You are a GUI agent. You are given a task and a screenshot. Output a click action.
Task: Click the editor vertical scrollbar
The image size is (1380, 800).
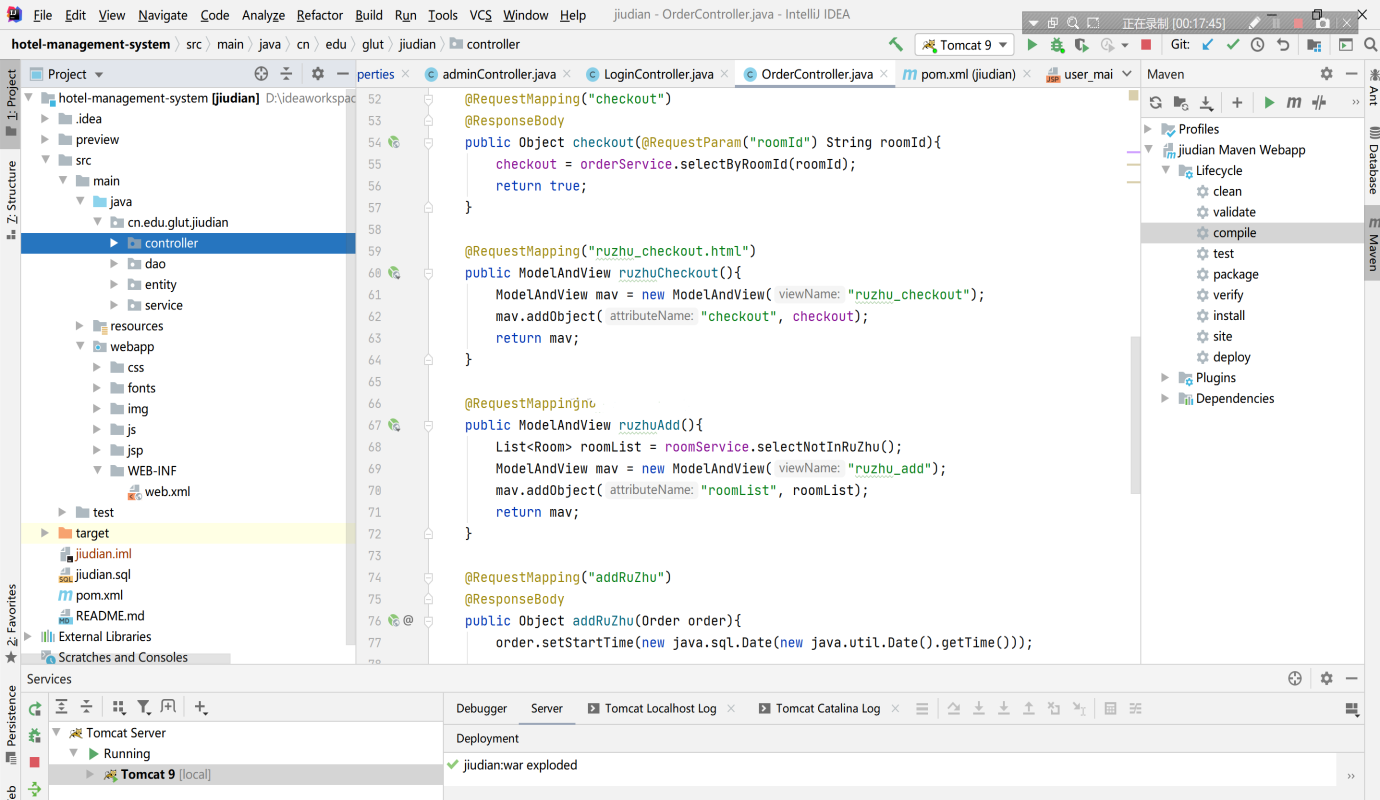coord(1134,414)
